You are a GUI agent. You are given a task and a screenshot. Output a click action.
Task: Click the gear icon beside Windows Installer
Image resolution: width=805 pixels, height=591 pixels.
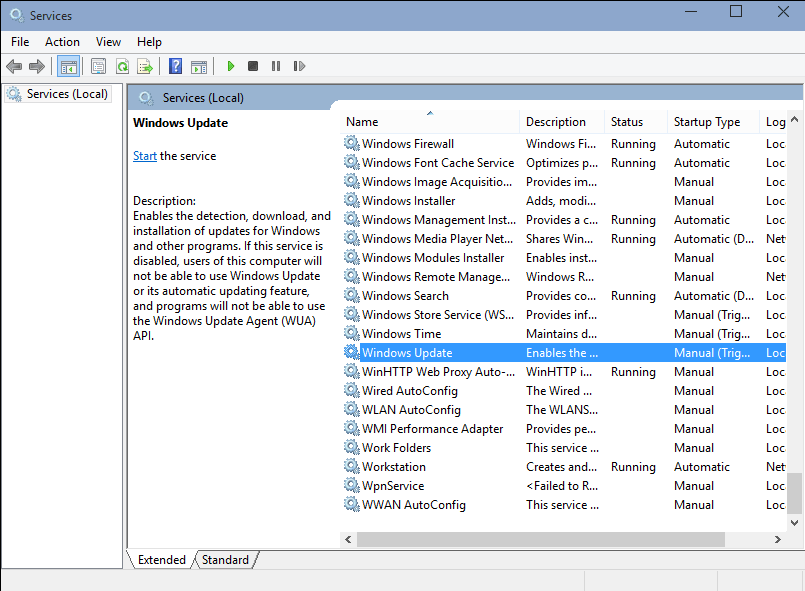(352, 200)
